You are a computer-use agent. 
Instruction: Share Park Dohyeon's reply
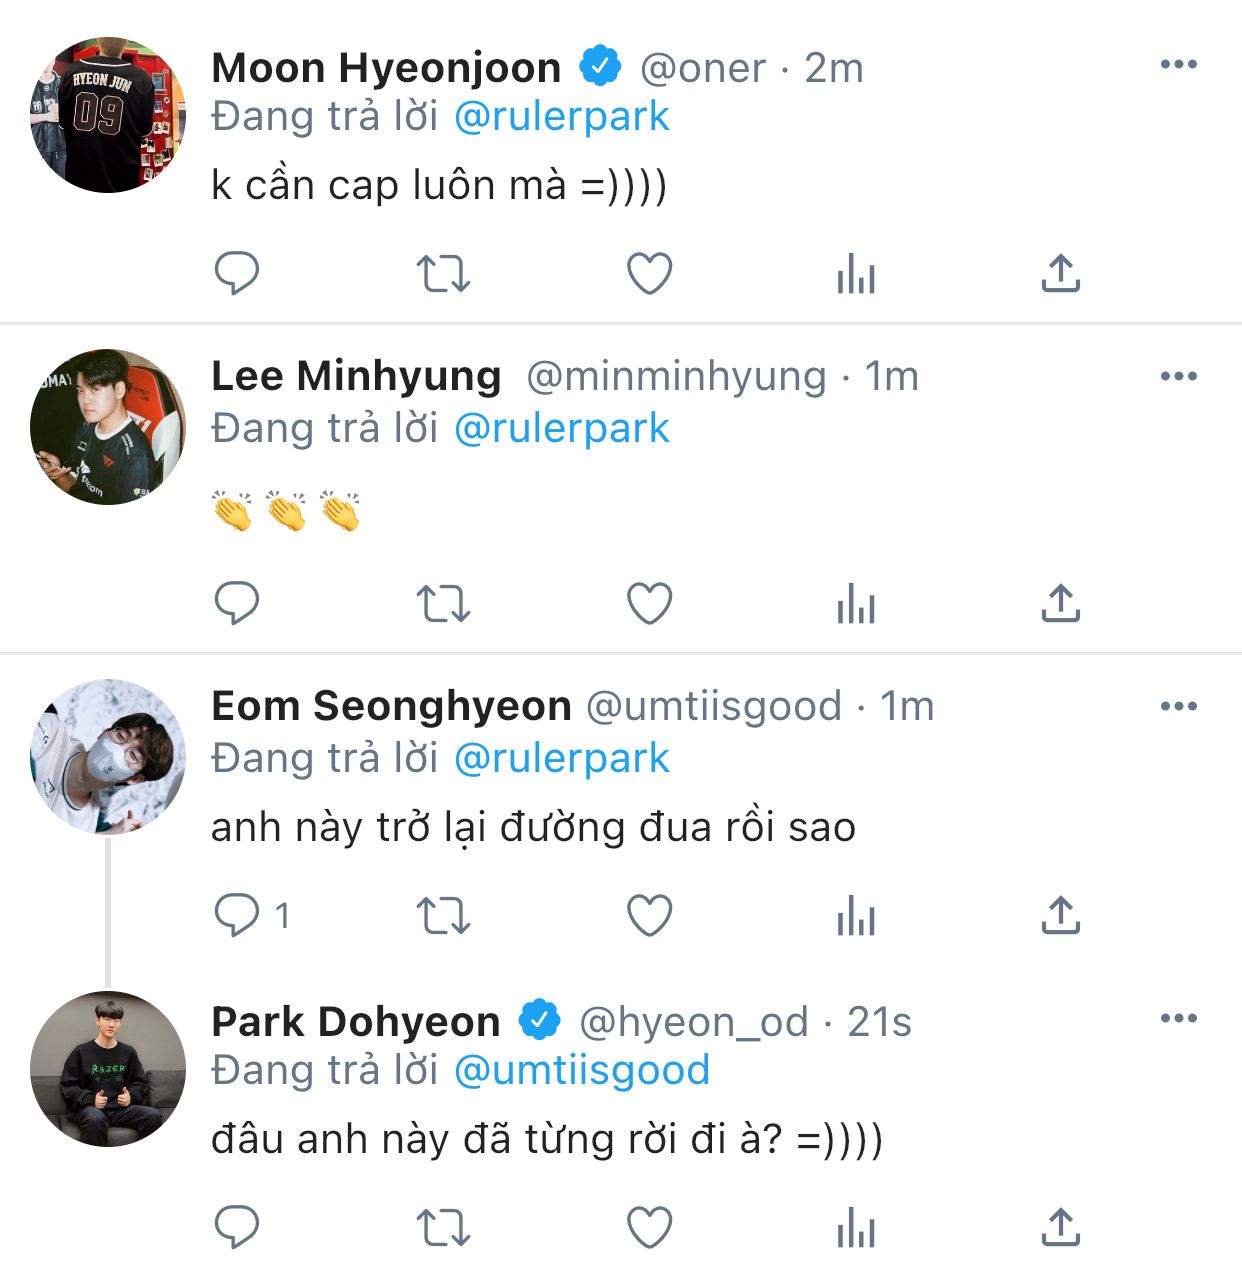pyautogui.click(x=1061, y=1227)
